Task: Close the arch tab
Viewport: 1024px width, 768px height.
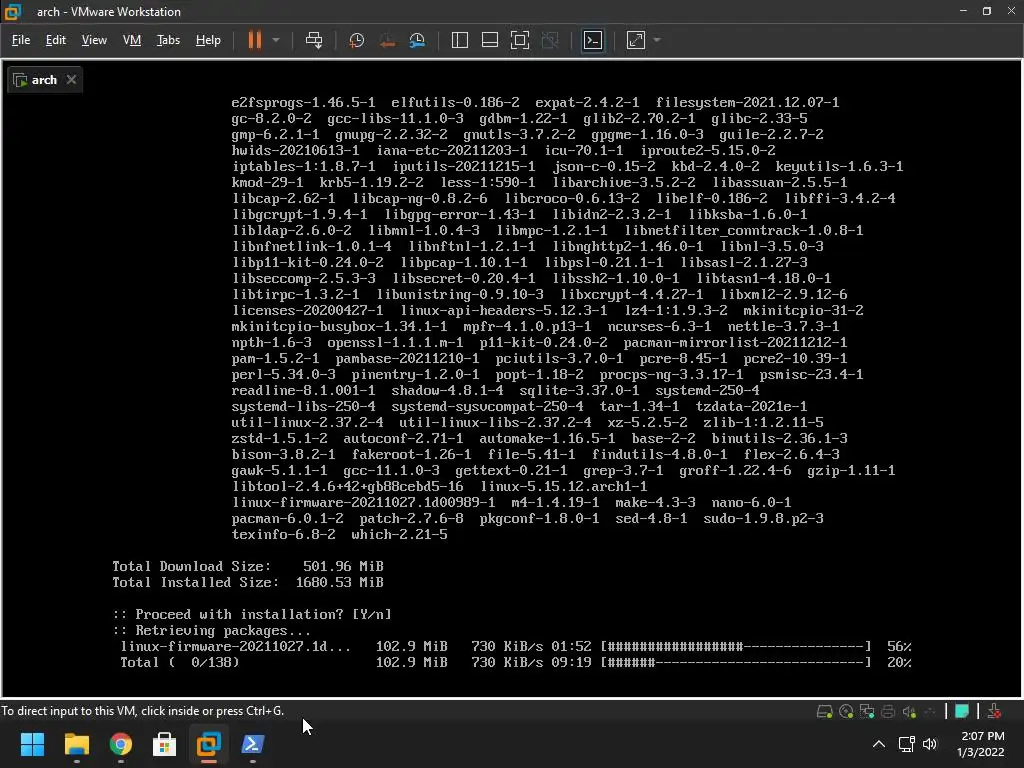Action: click(71, 79)
